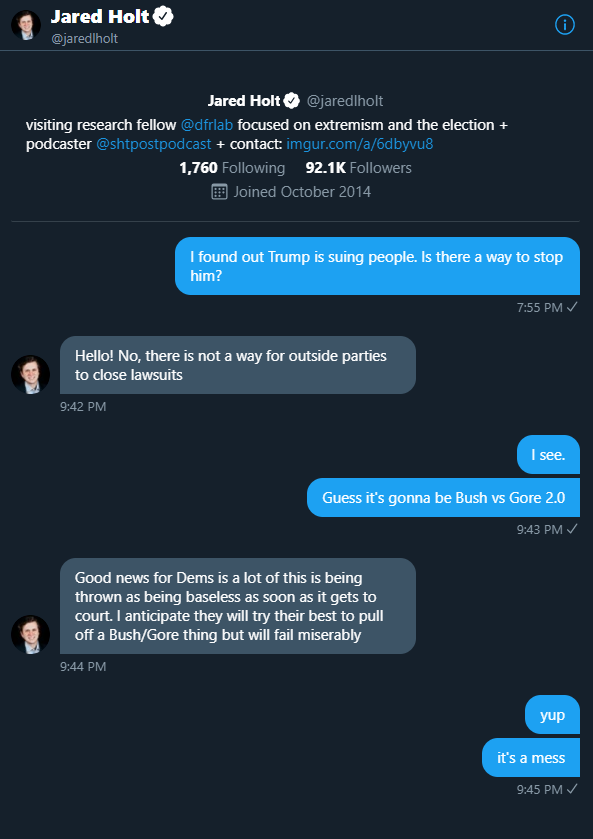
Task: Click the avatar beside the 9:44 PM message
Action: click(31, 634)
